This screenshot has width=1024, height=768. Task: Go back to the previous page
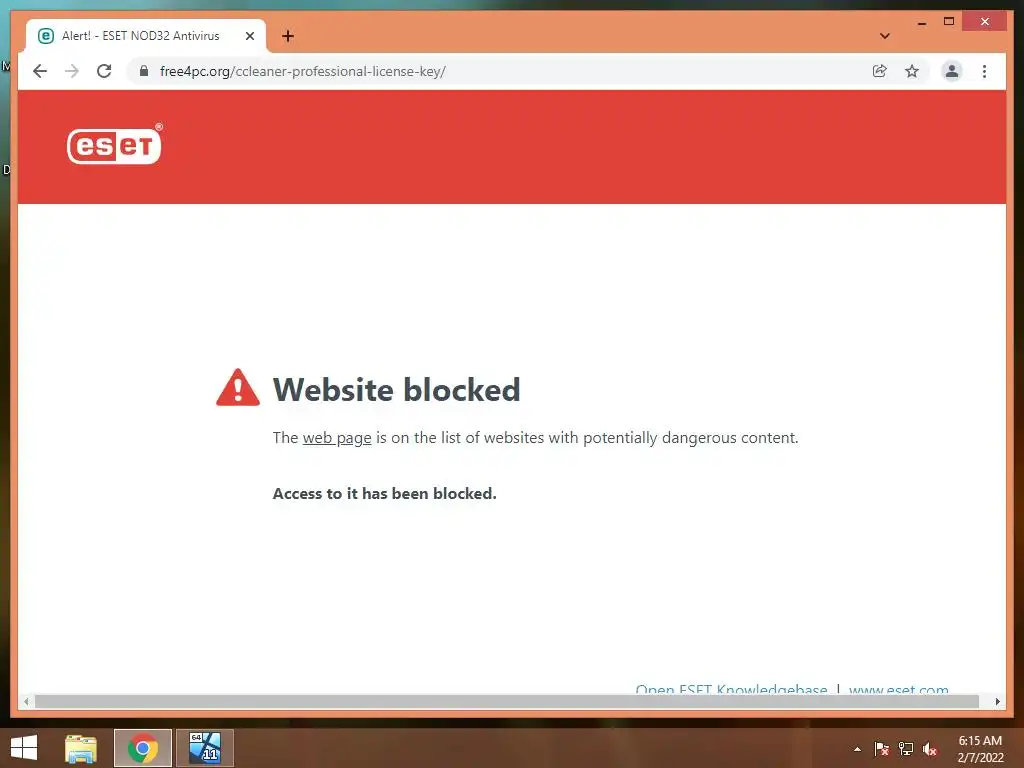(x=40, y=71)
